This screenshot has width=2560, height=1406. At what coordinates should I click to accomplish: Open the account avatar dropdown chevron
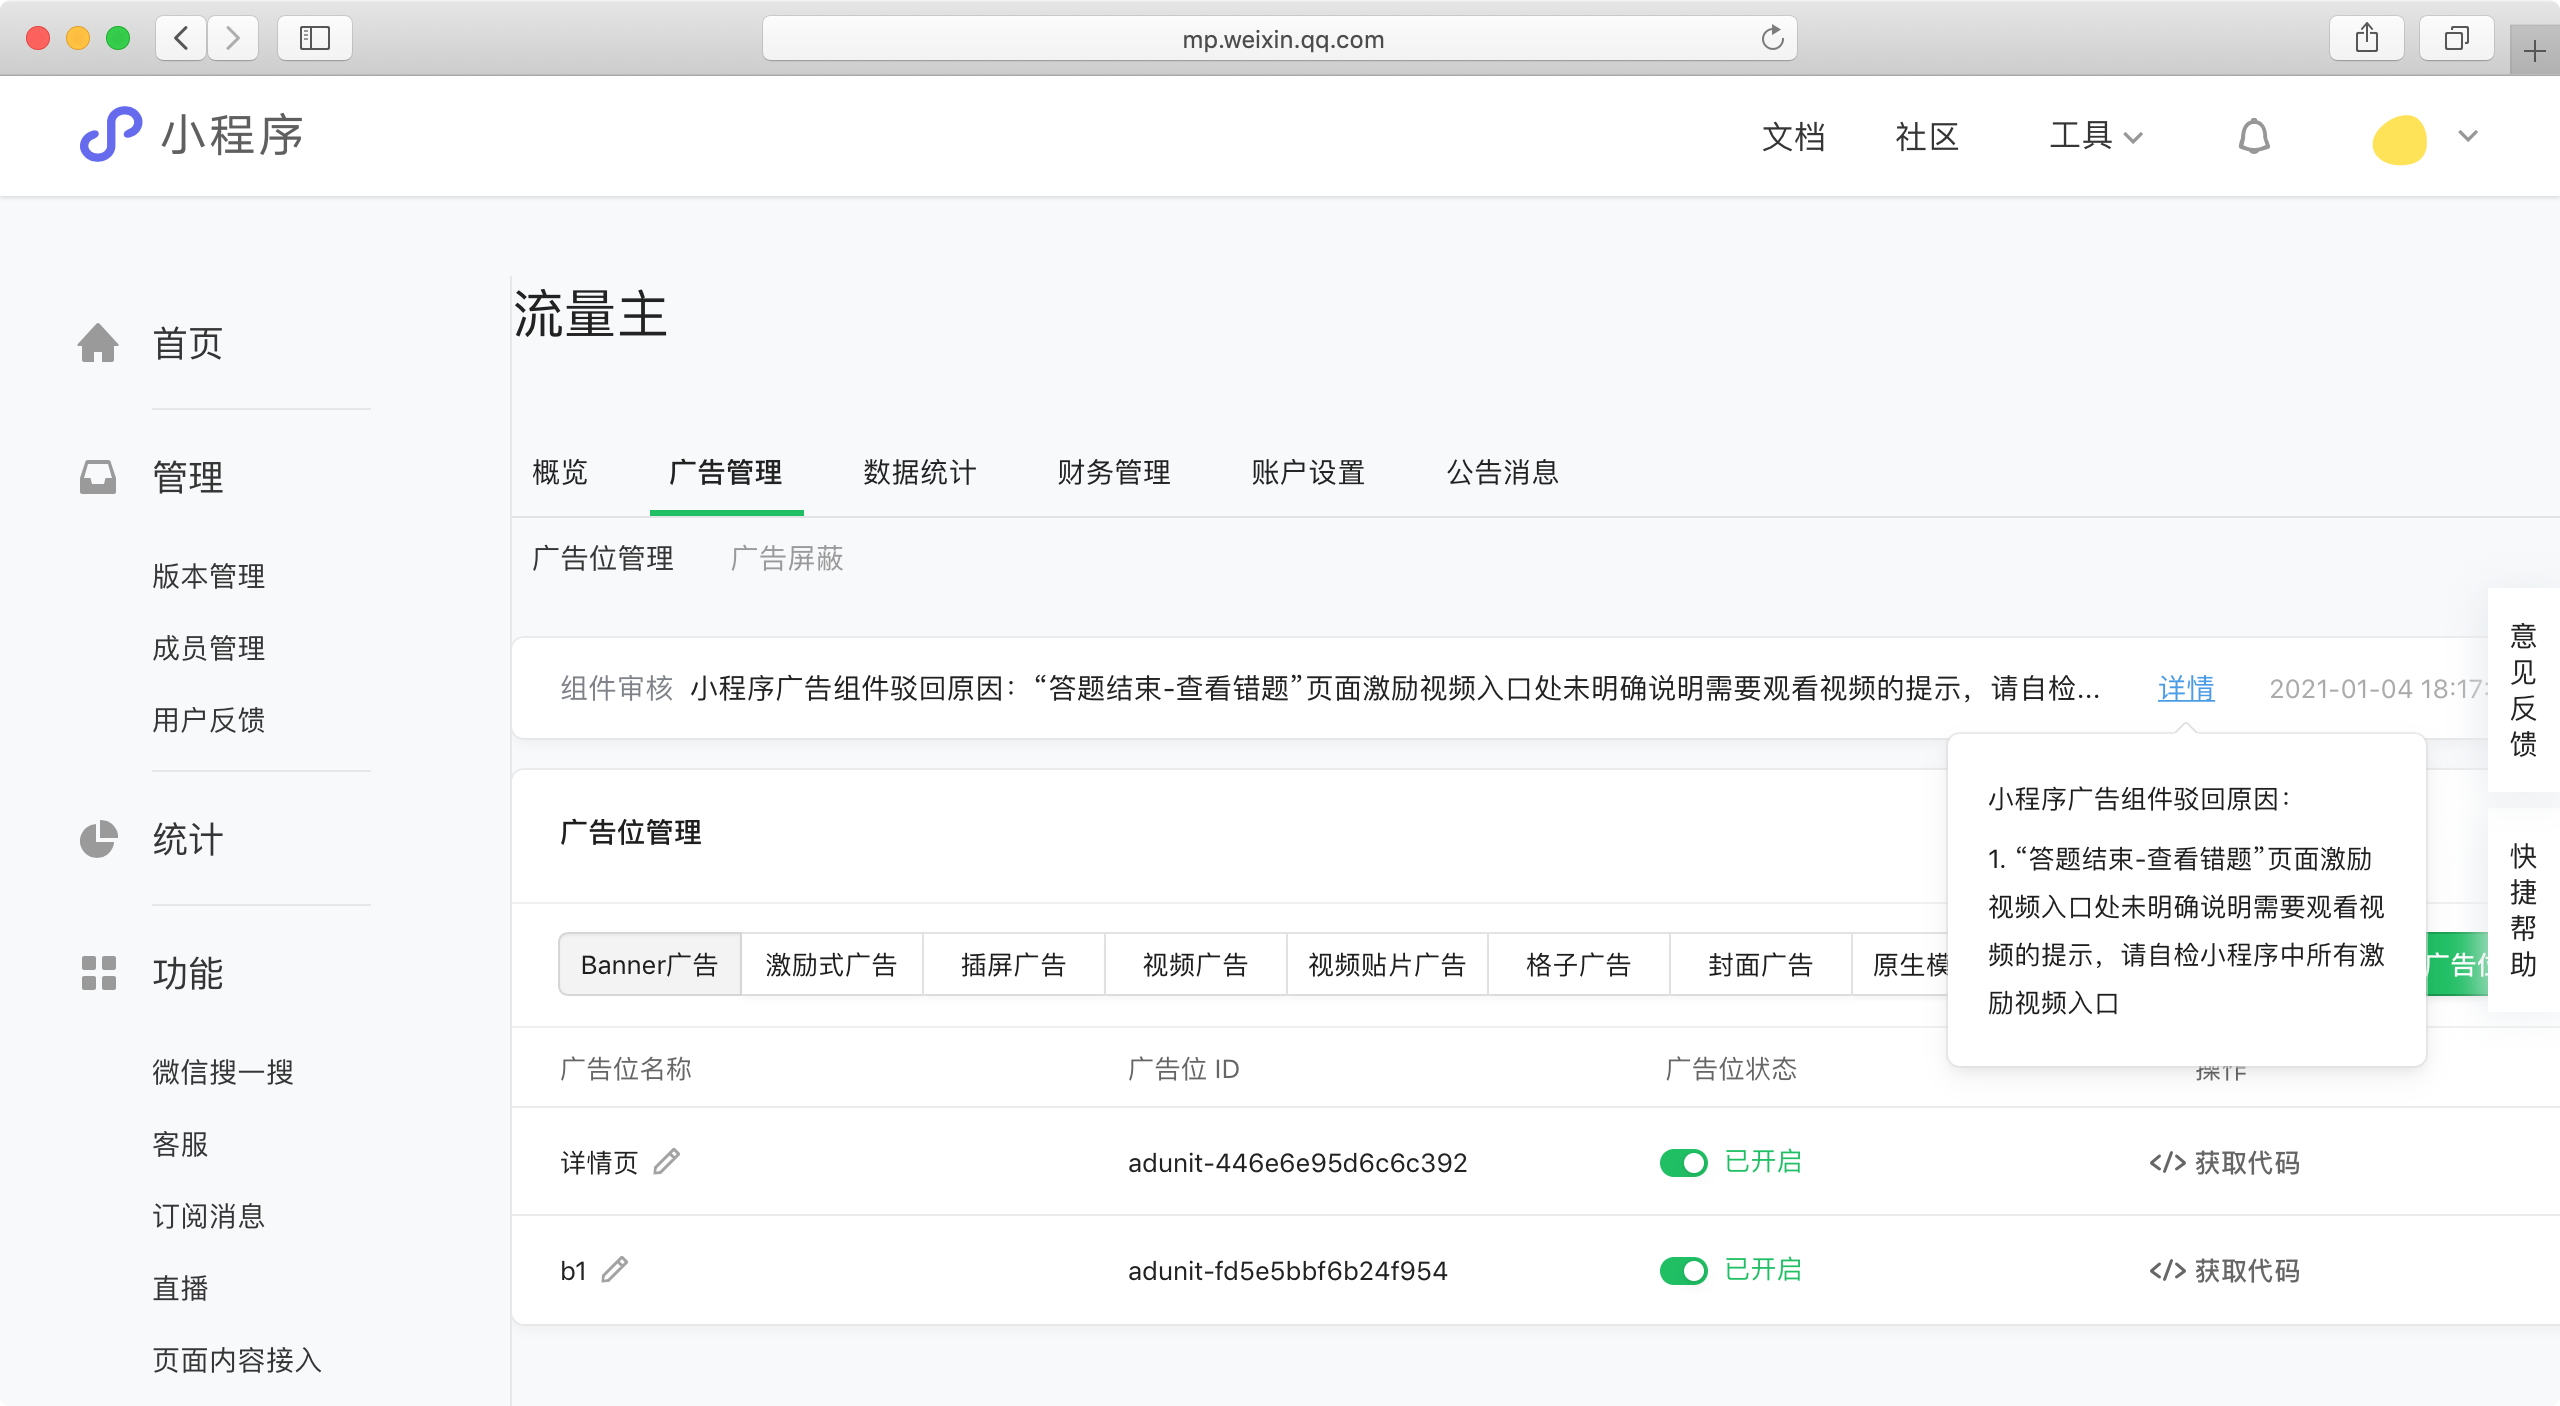coord(2468,136)
